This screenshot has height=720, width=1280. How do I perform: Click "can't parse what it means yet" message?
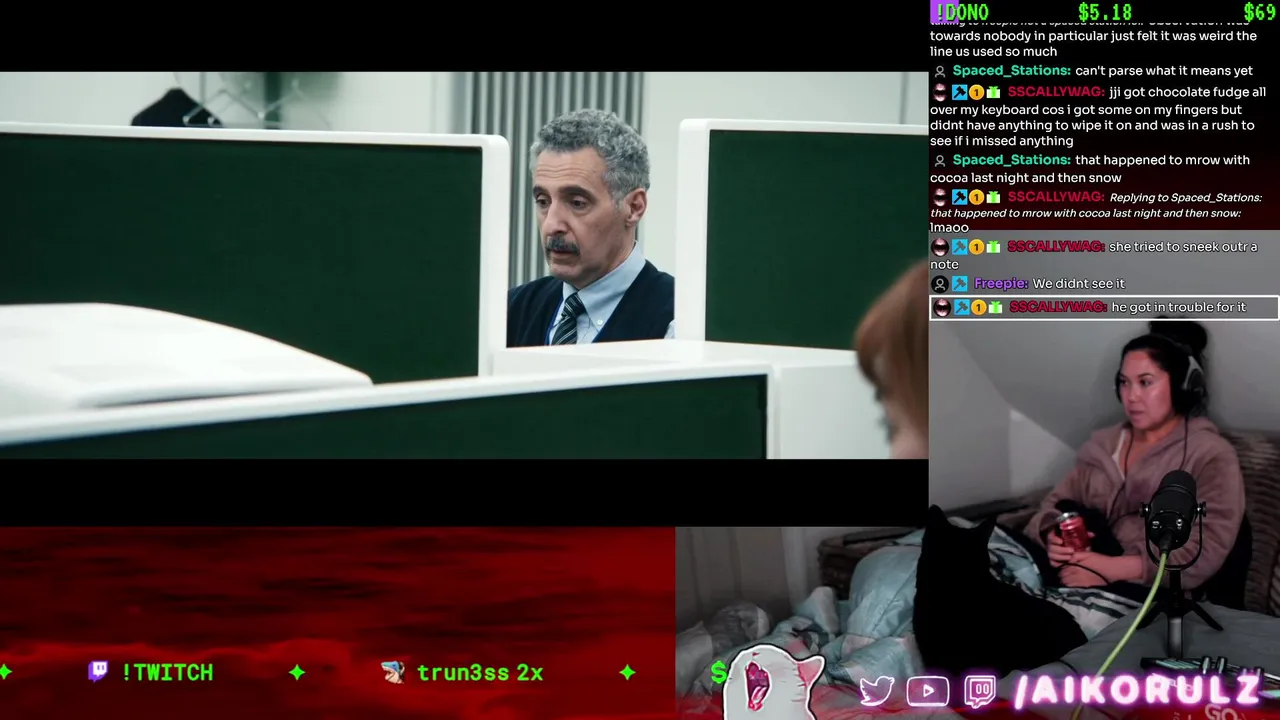(1164, 71)
